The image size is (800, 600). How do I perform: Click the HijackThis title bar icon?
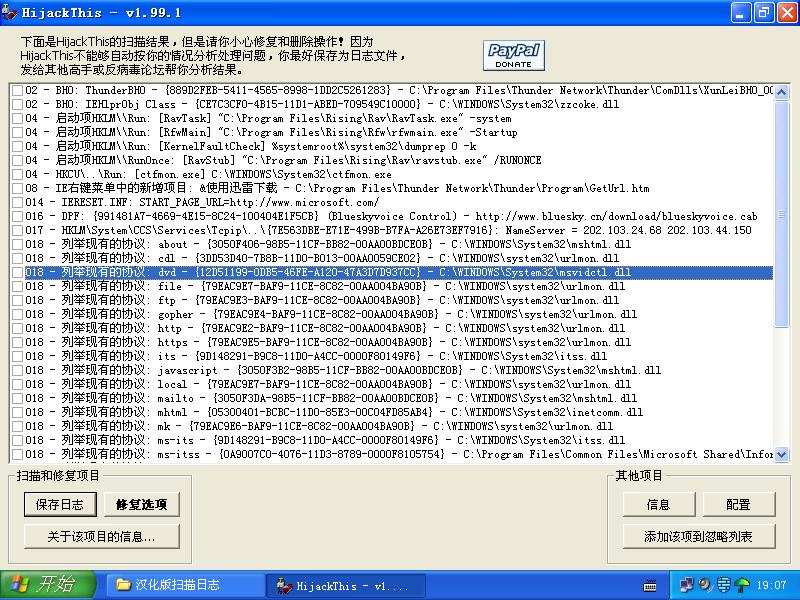pyautogui.click(x=9, y=12)
